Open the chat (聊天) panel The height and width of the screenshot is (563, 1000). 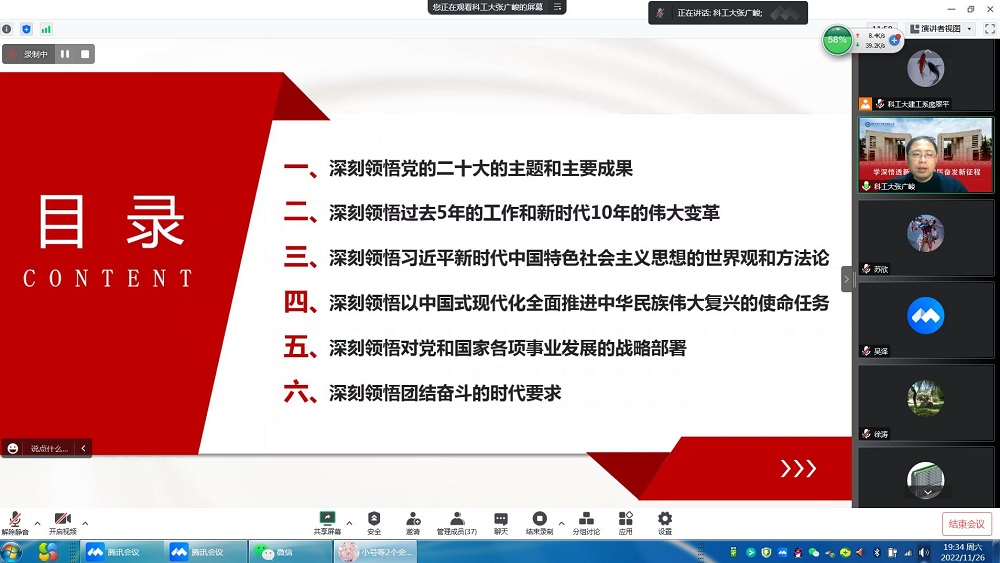pyautogui.click(x=501, y=521)
